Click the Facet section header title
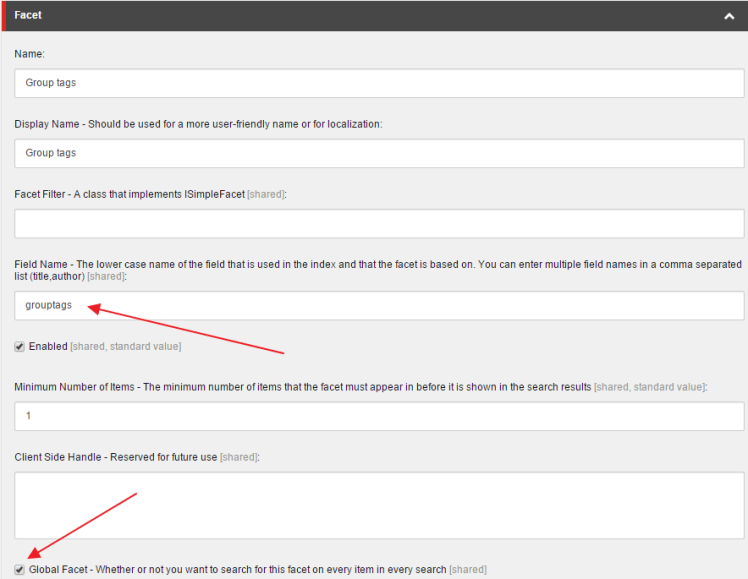Viewport: 748px width, 579px height. tap(28, 16)
